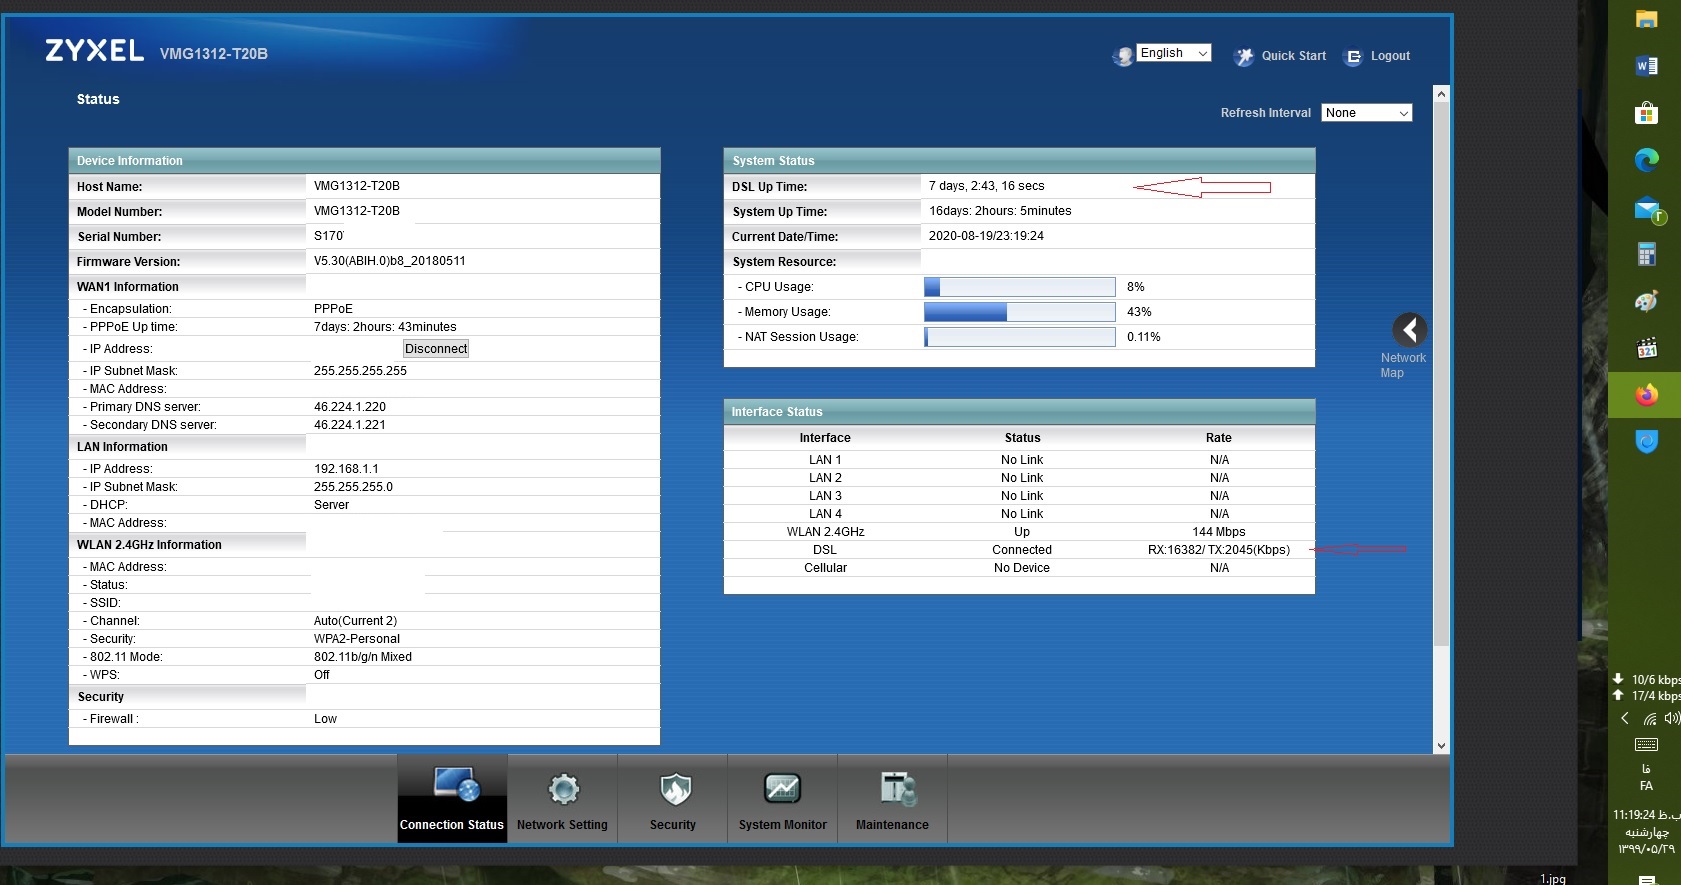Image resolution: width=1681 pixels, height=885 pixels.
Task: Click the Channel value 'Auto(Current 2)'
Action: point(355,621)
